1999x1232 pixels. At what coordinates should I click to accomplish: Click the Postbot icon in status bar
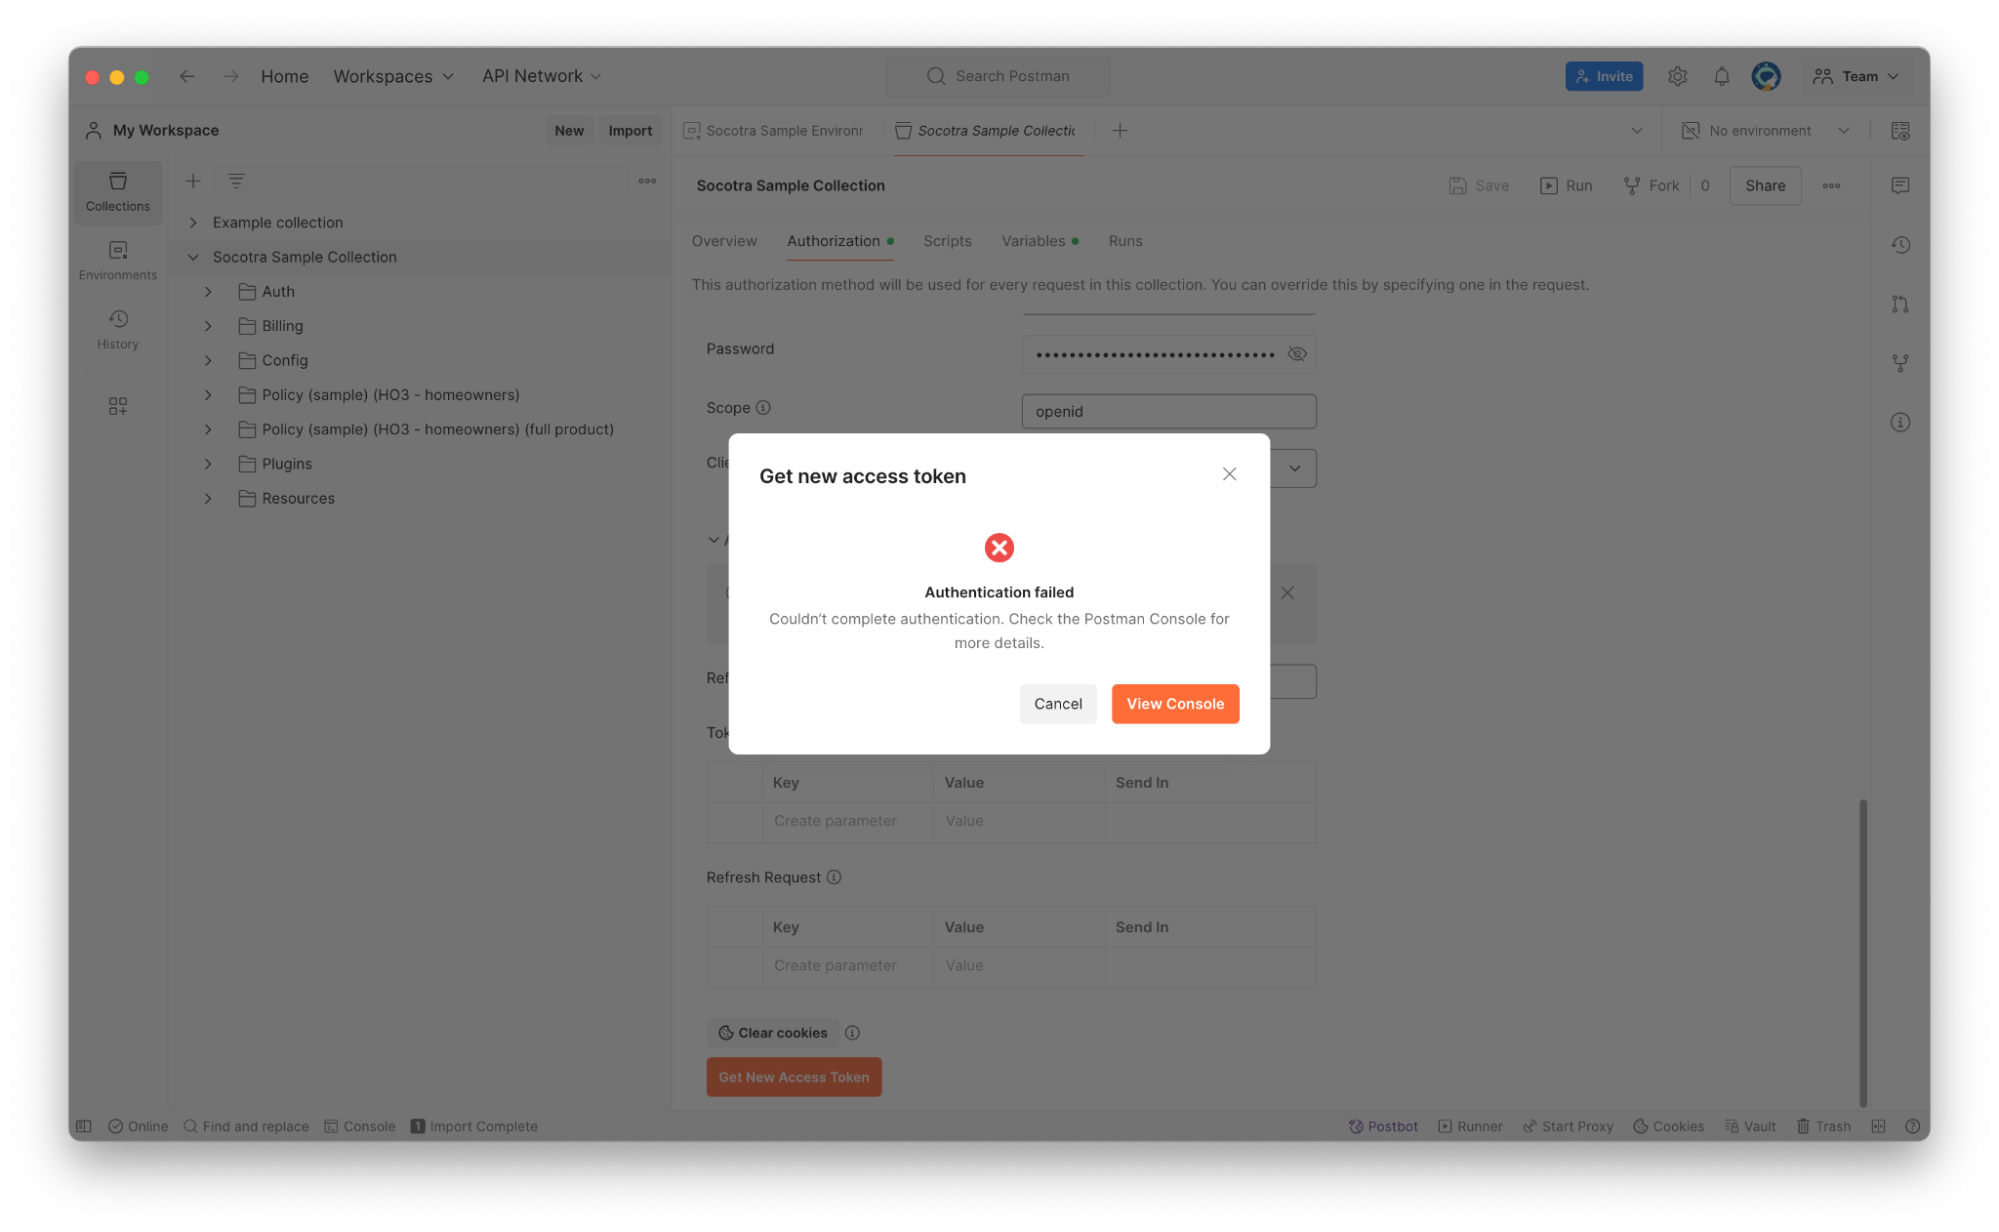pyautogui.click(x=1383, y=1126)
